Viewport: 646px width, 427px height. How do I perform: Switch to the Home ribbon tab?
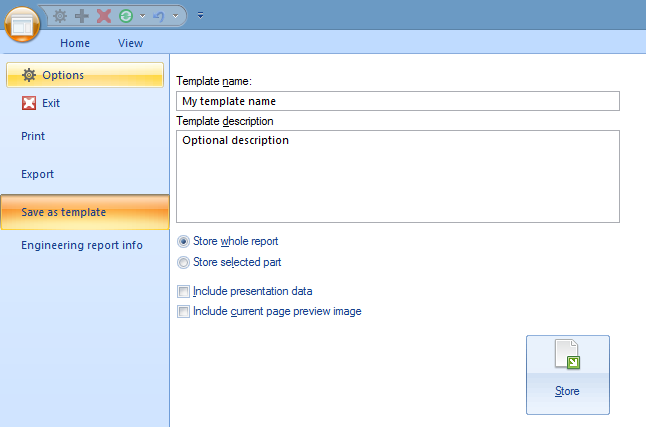(75, 43)
